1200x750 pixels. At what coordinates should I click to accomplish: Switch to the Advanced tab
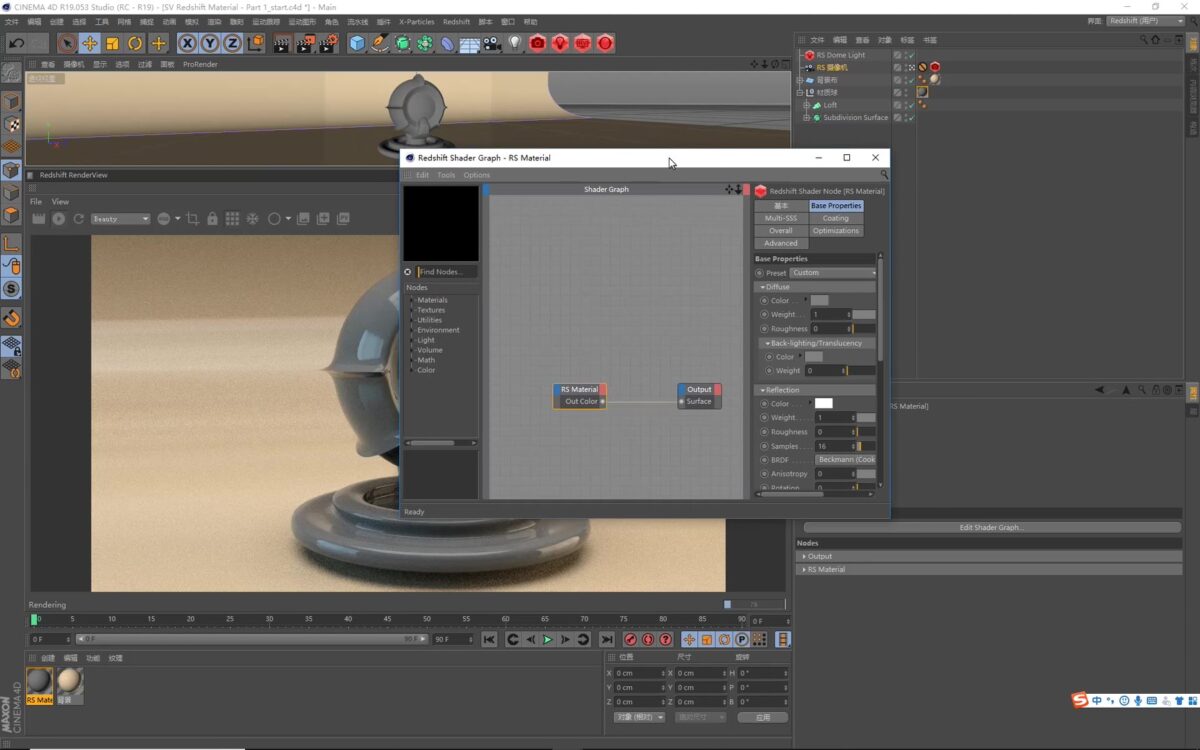(x=781, y=243)
